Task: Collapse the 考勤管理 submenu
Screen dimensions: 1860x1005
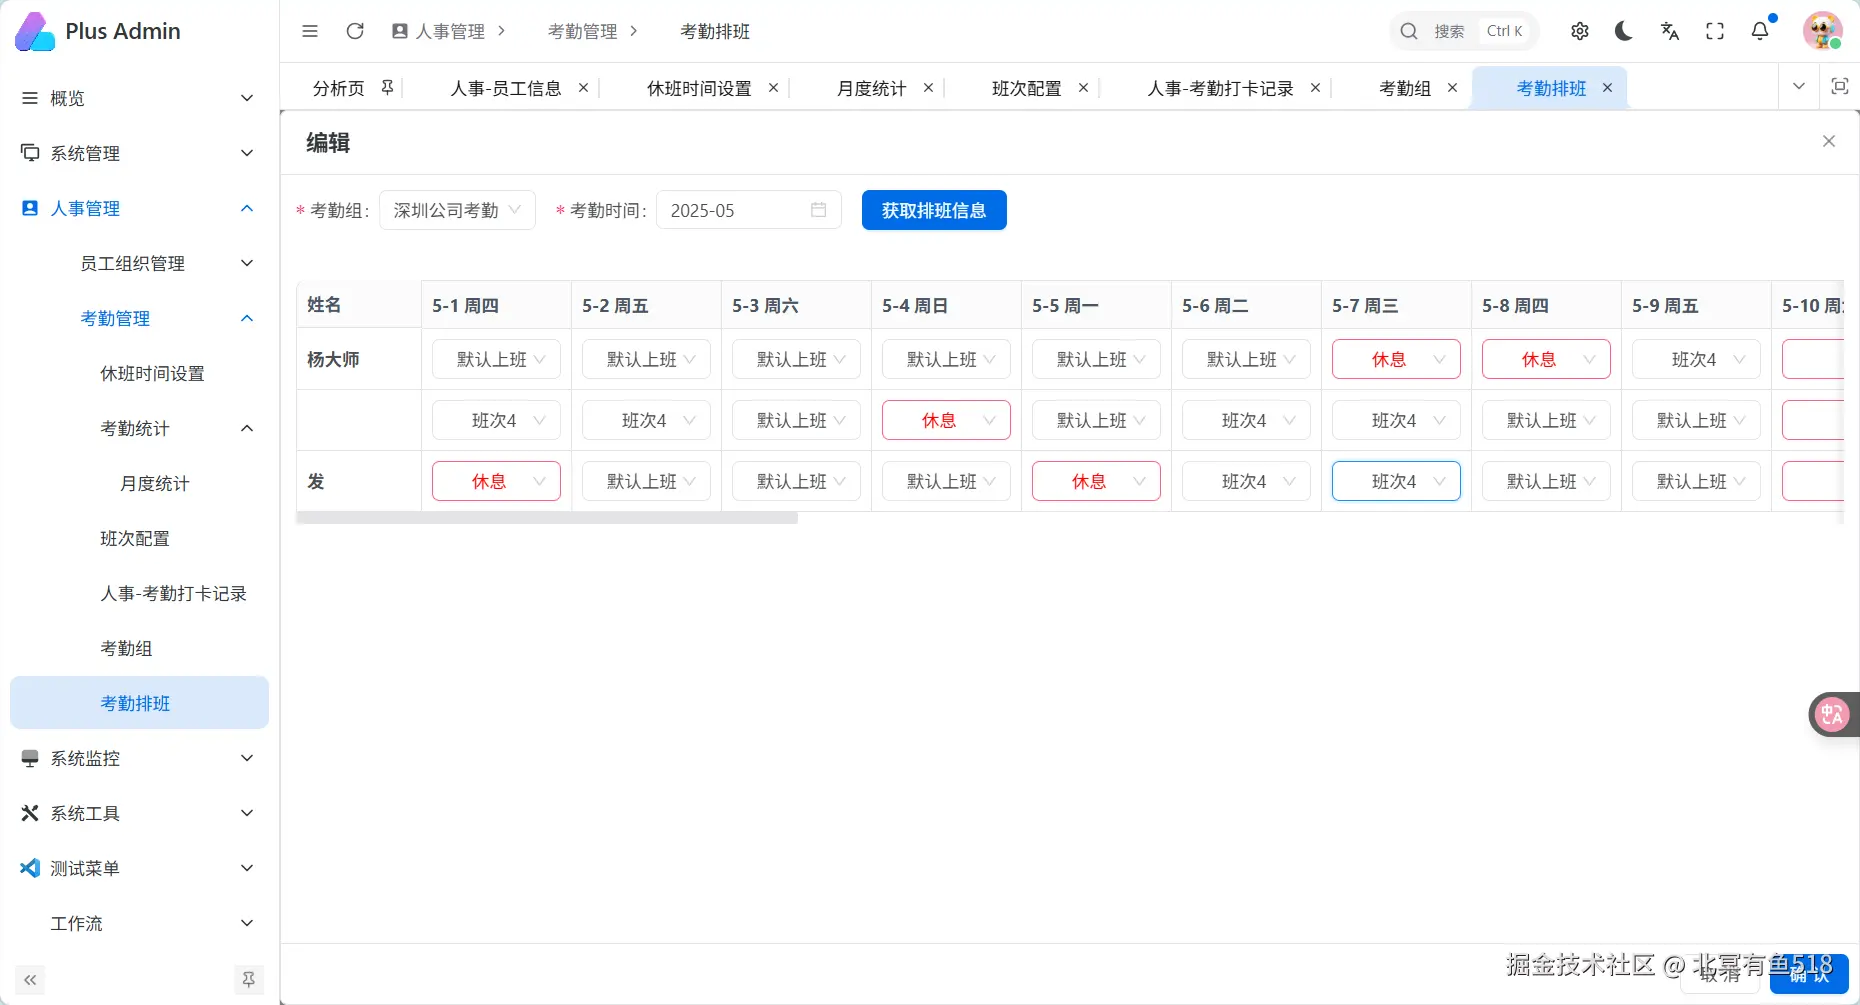Action: (x=139, y=318)
